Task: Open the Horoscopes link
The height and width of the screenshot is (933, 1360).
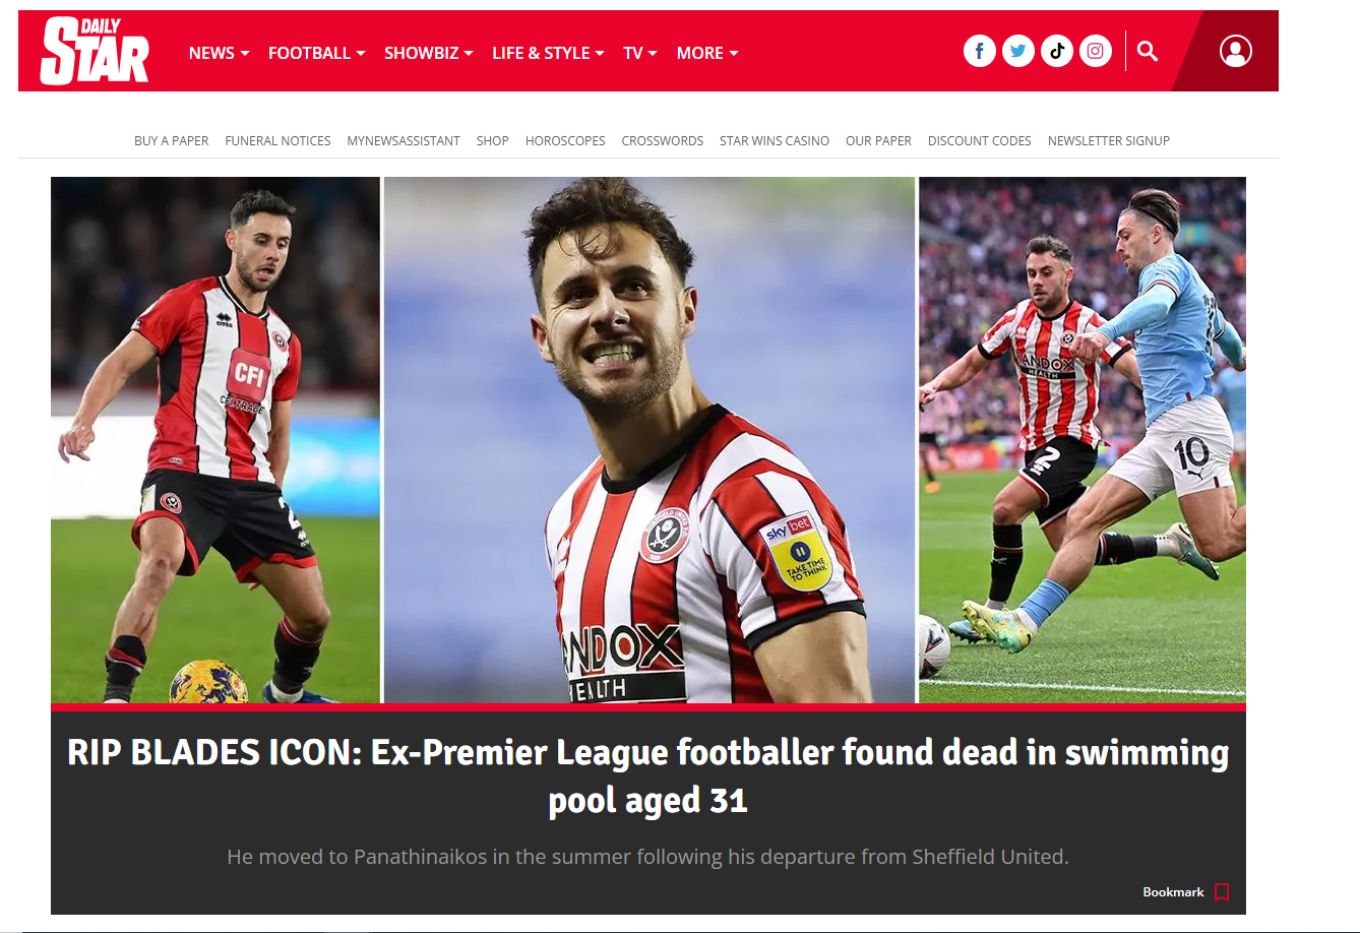Action: point(565,141)
